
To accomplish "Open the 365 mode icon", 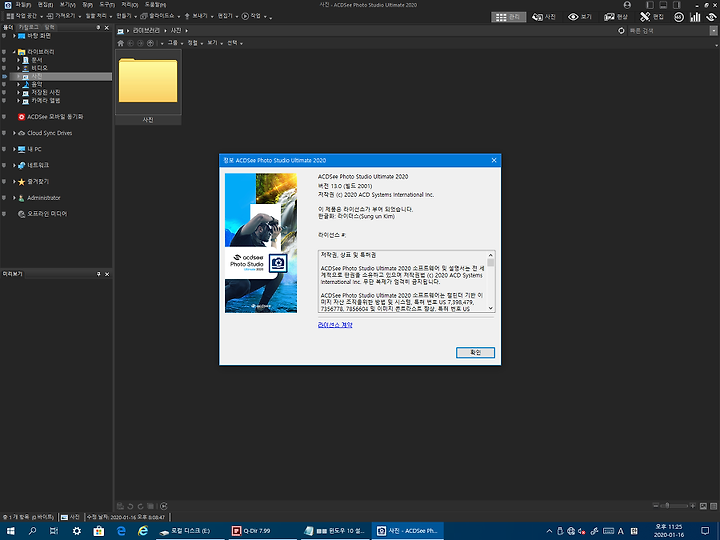I will (679, 17).
